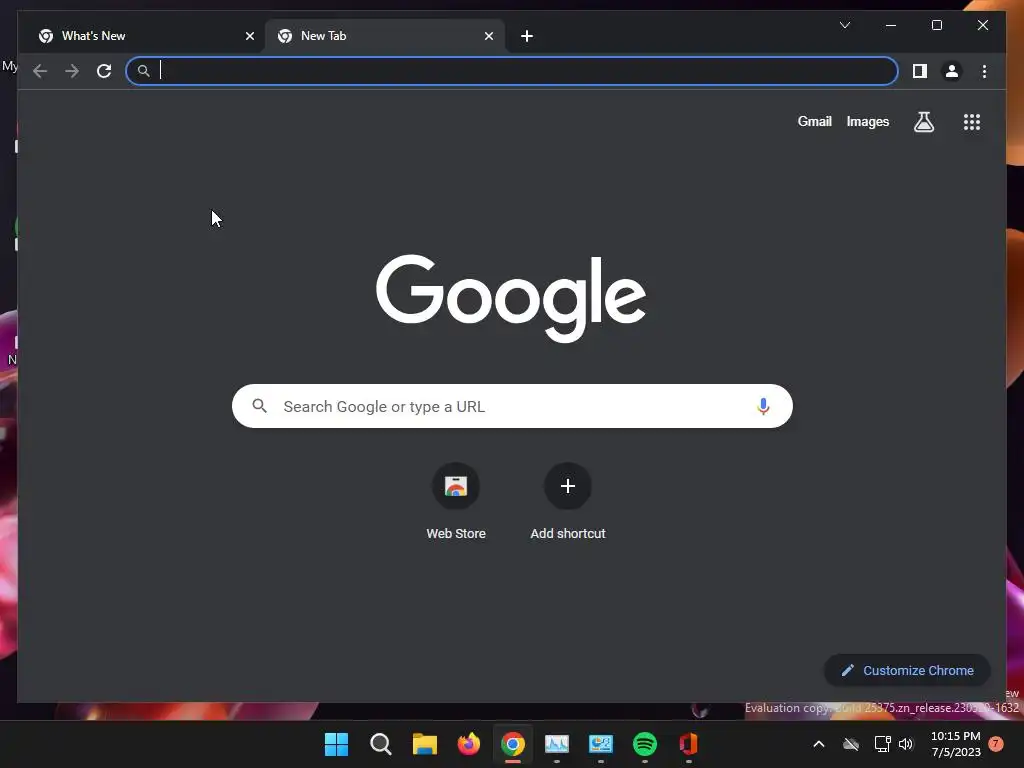The height and width of the screenshot is (768, 1024).
Task: Open the Chrome profile menu
Action: (x=952, y=71)
